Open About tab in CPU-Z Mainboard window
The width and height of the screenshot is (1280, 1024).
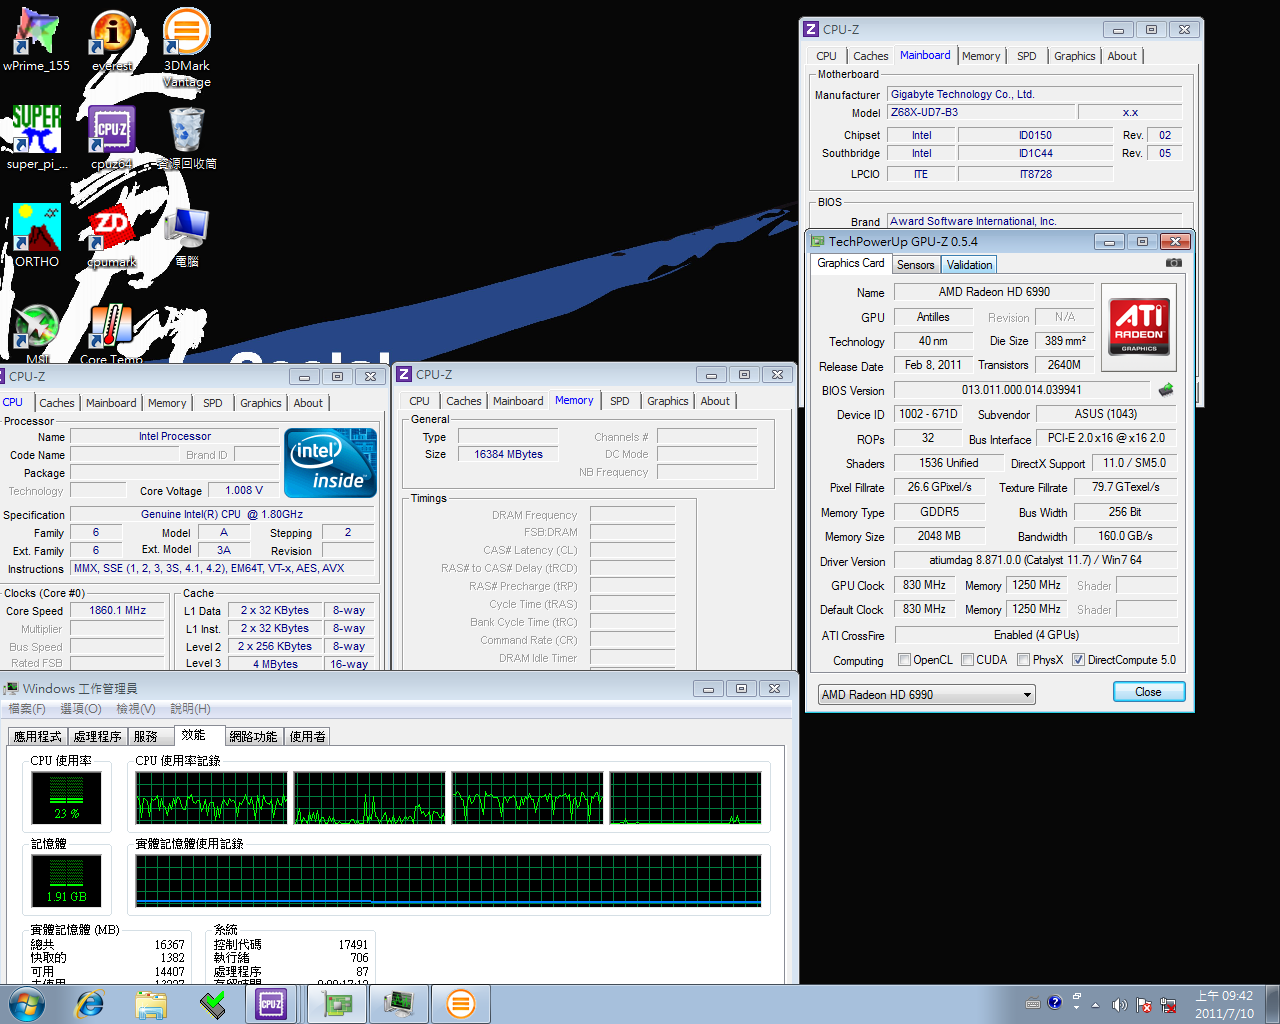point(1121,56)
